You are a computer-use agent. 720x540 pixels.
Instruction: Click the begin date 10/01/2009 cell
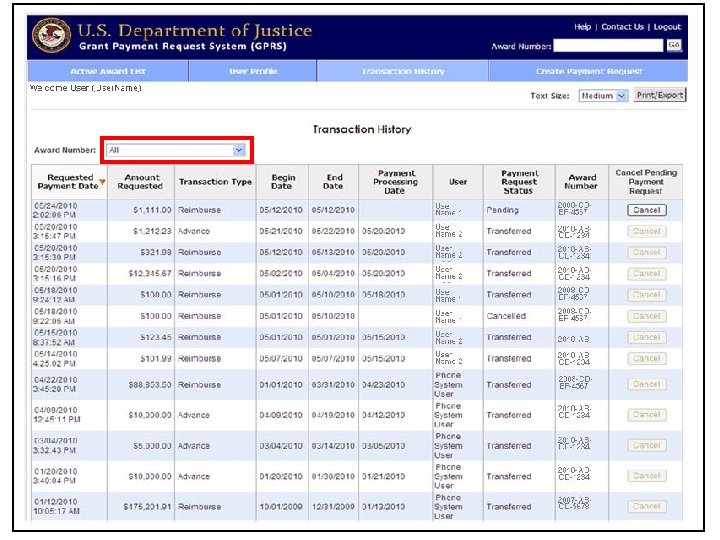click(281, 507)
